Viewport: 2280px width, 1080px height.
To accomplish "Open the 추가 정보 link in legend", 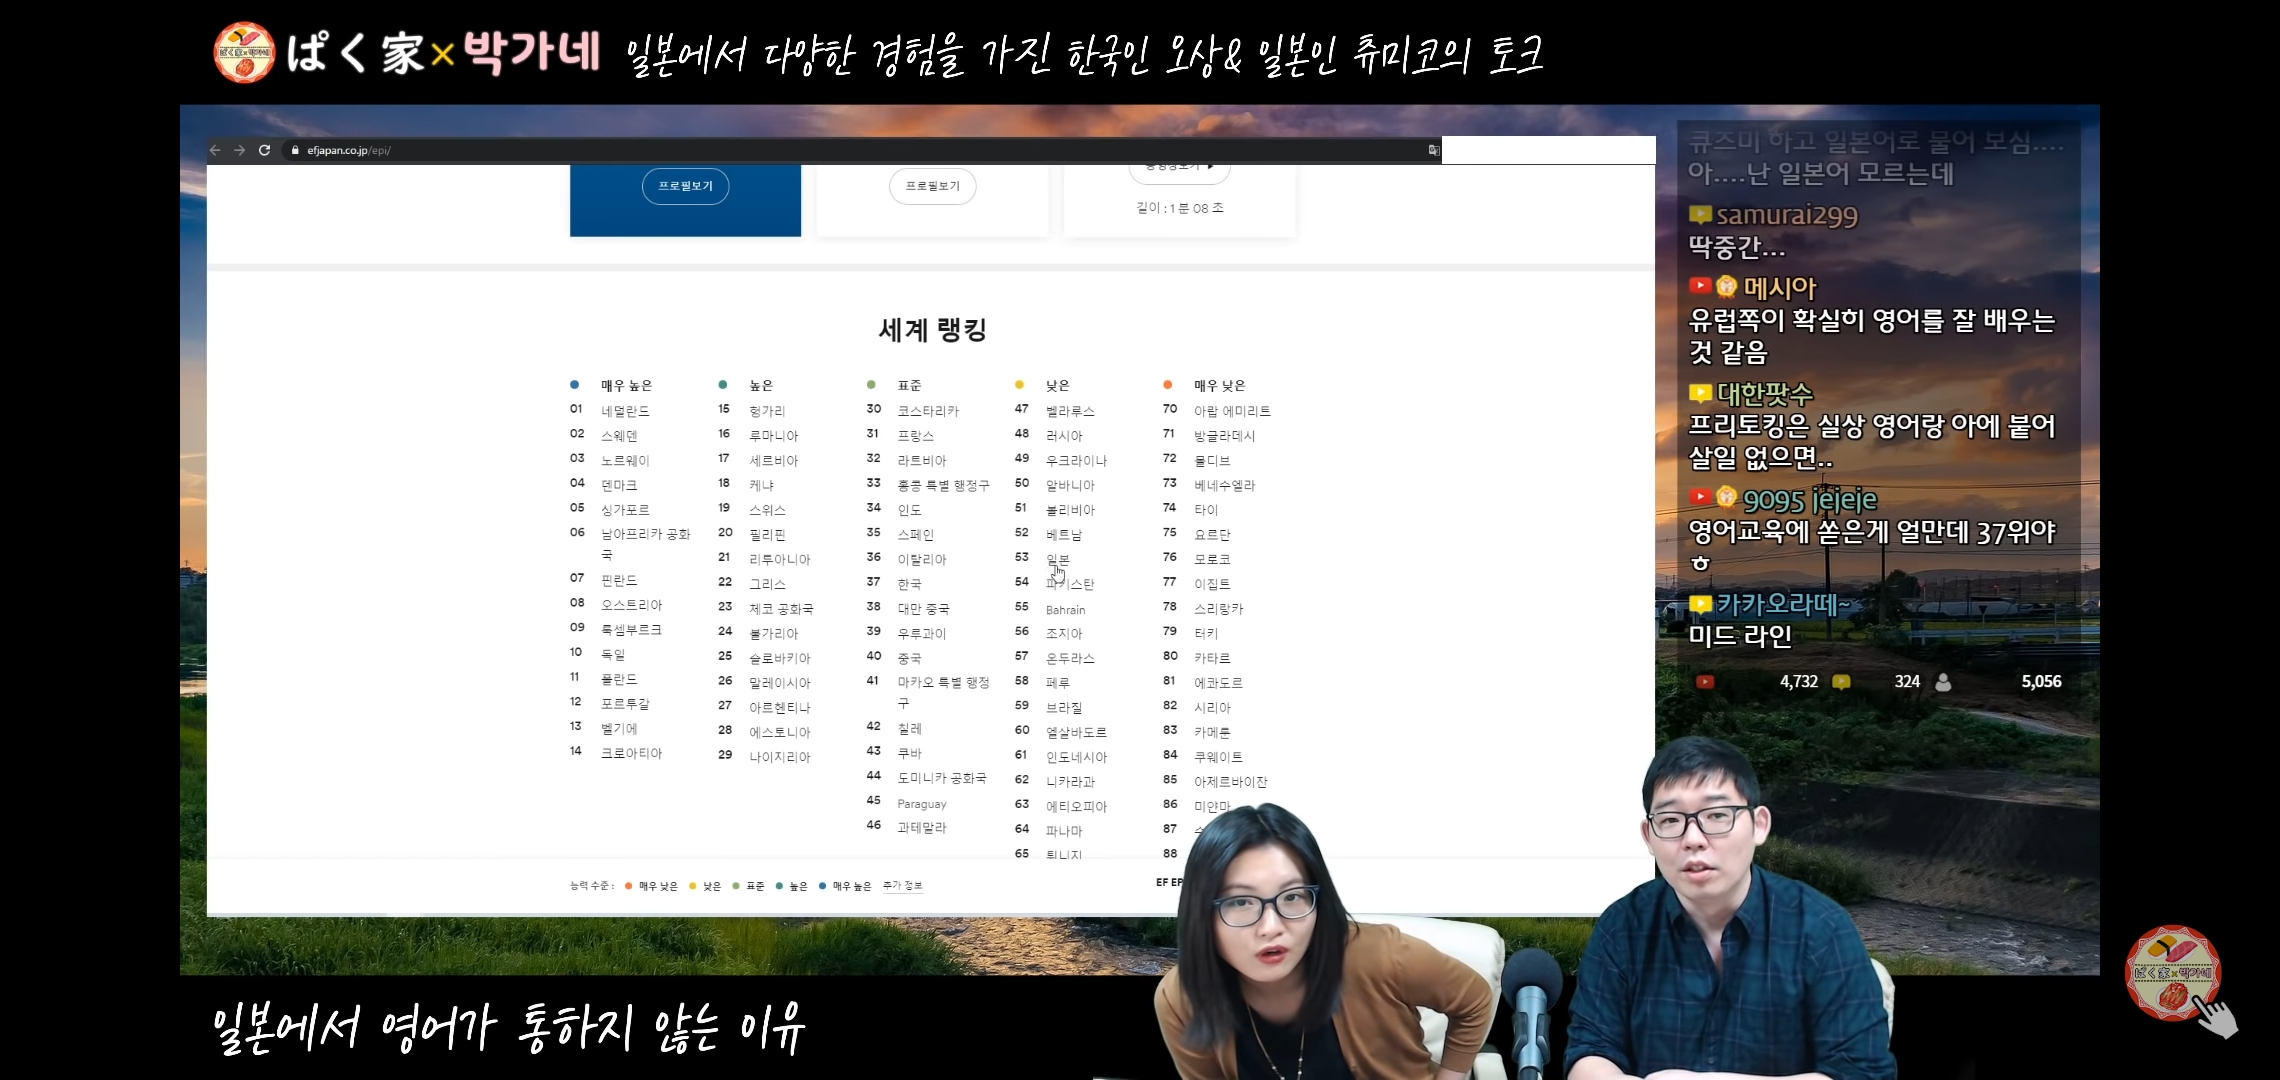I will point(902,886).
